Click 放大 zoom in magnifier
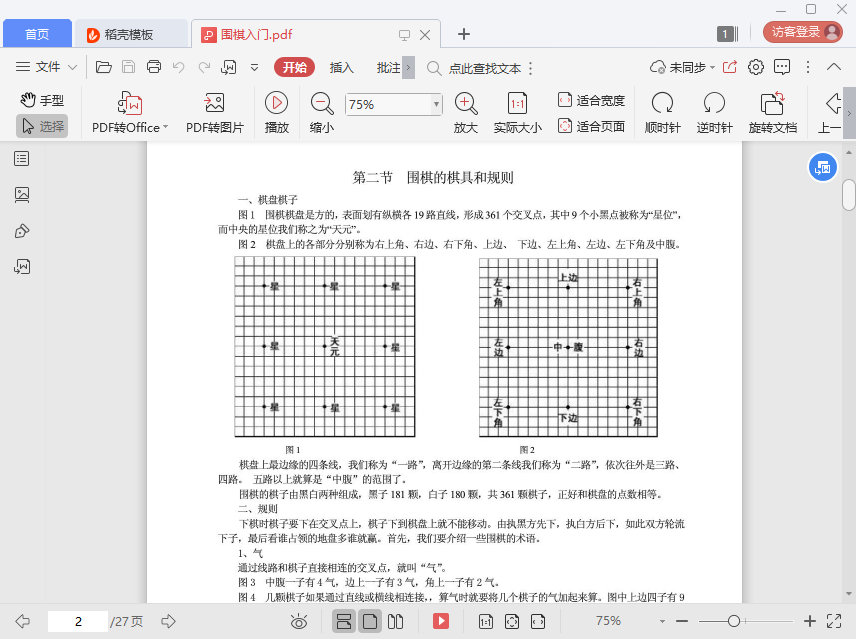856x639 pixels. point(466,113)
